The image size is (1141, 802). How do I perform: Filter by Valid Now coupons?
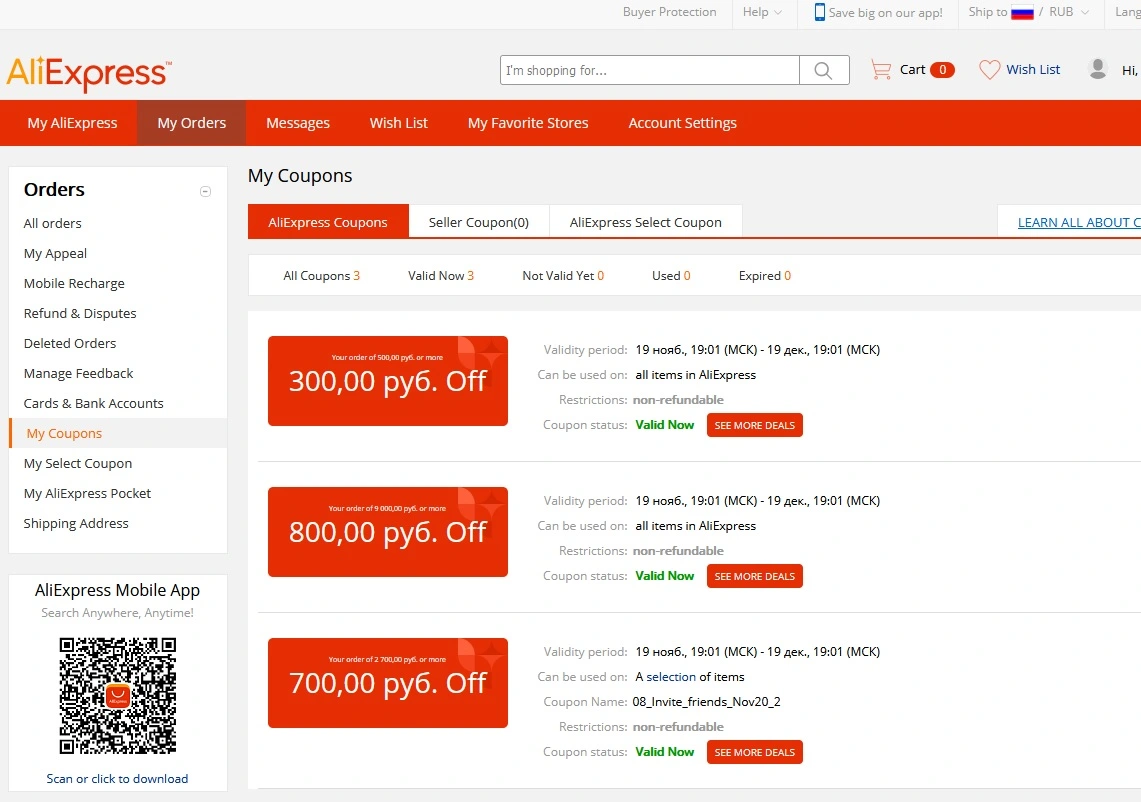tap(441, 276)
